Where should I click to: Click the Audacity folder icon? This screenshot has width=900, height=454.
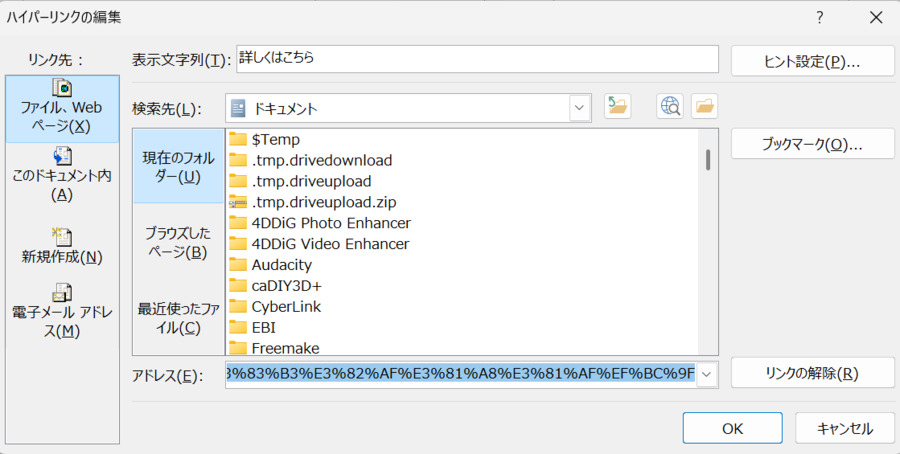pyautogui.click(x=238, y=265)
